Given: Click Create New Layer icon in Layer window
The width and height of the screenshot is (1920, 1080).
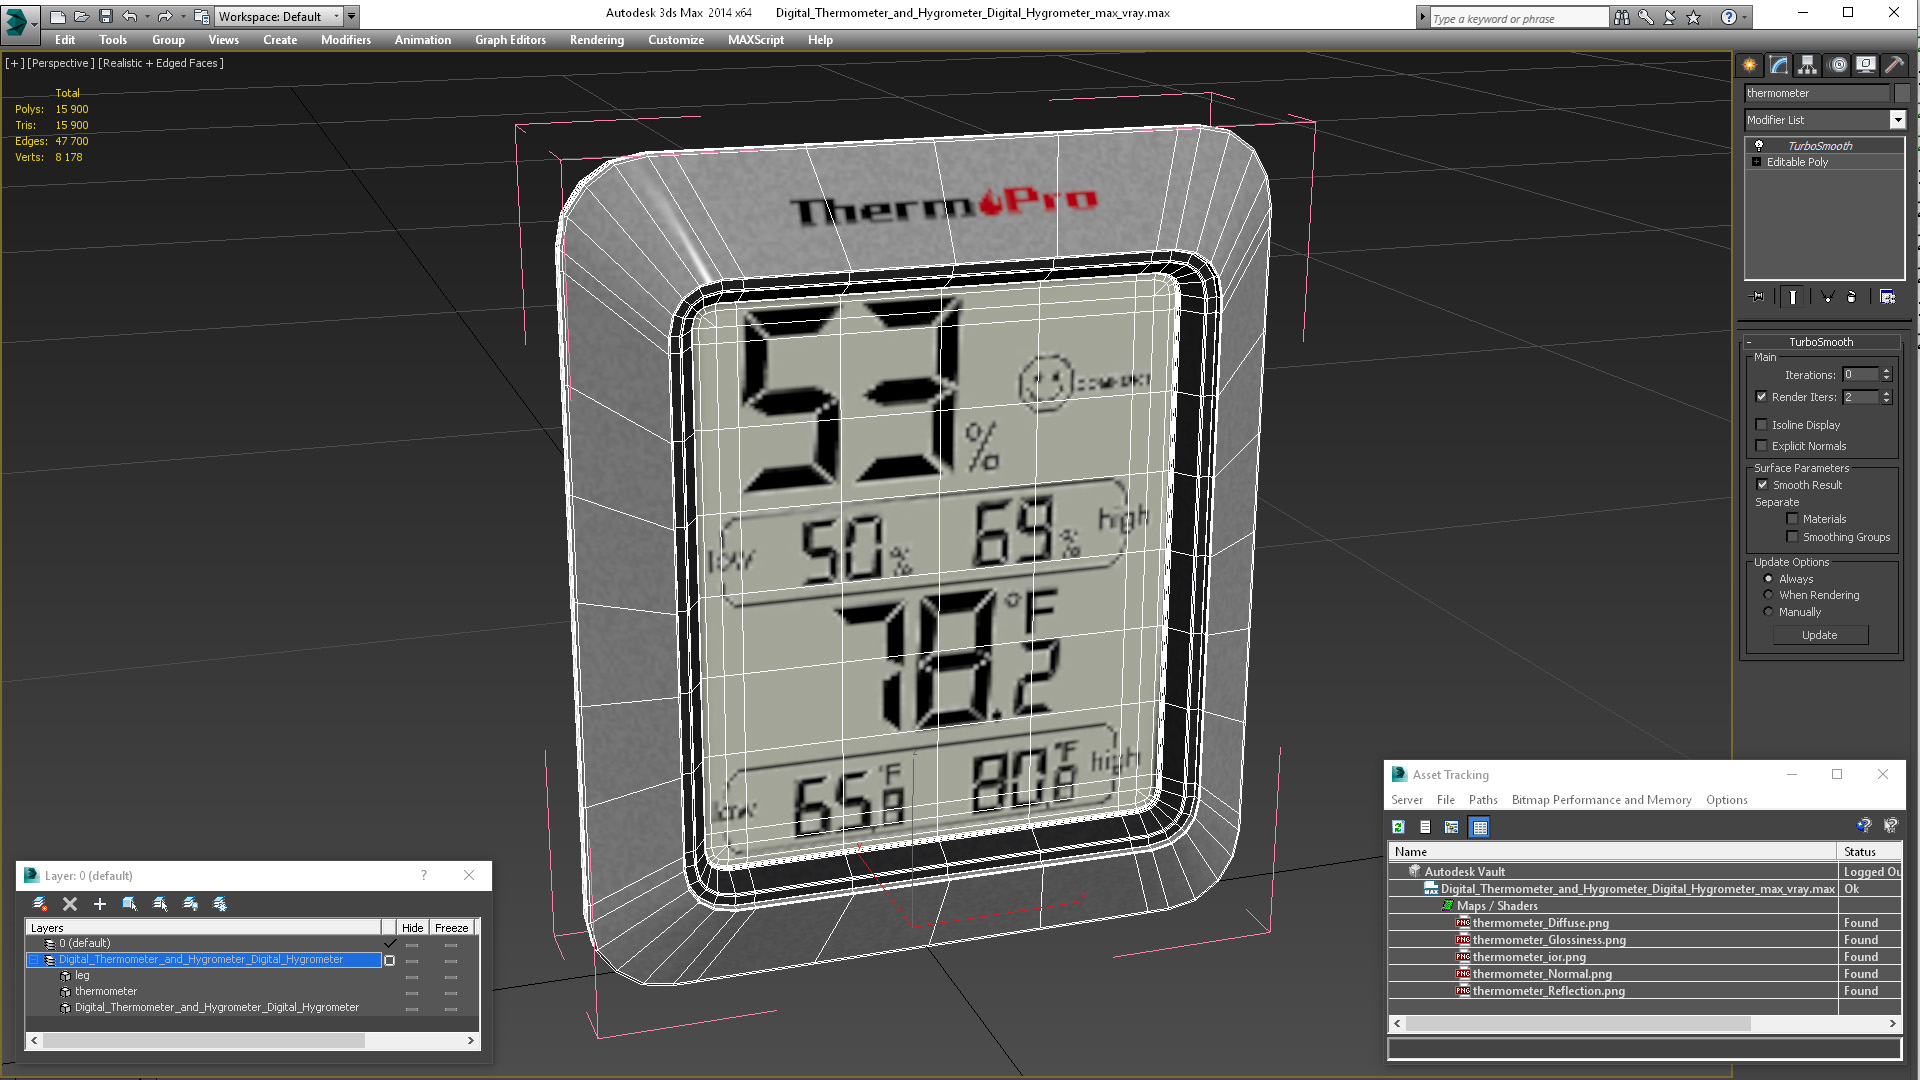Looking at the screenshot, I should [x=40, y=904].
